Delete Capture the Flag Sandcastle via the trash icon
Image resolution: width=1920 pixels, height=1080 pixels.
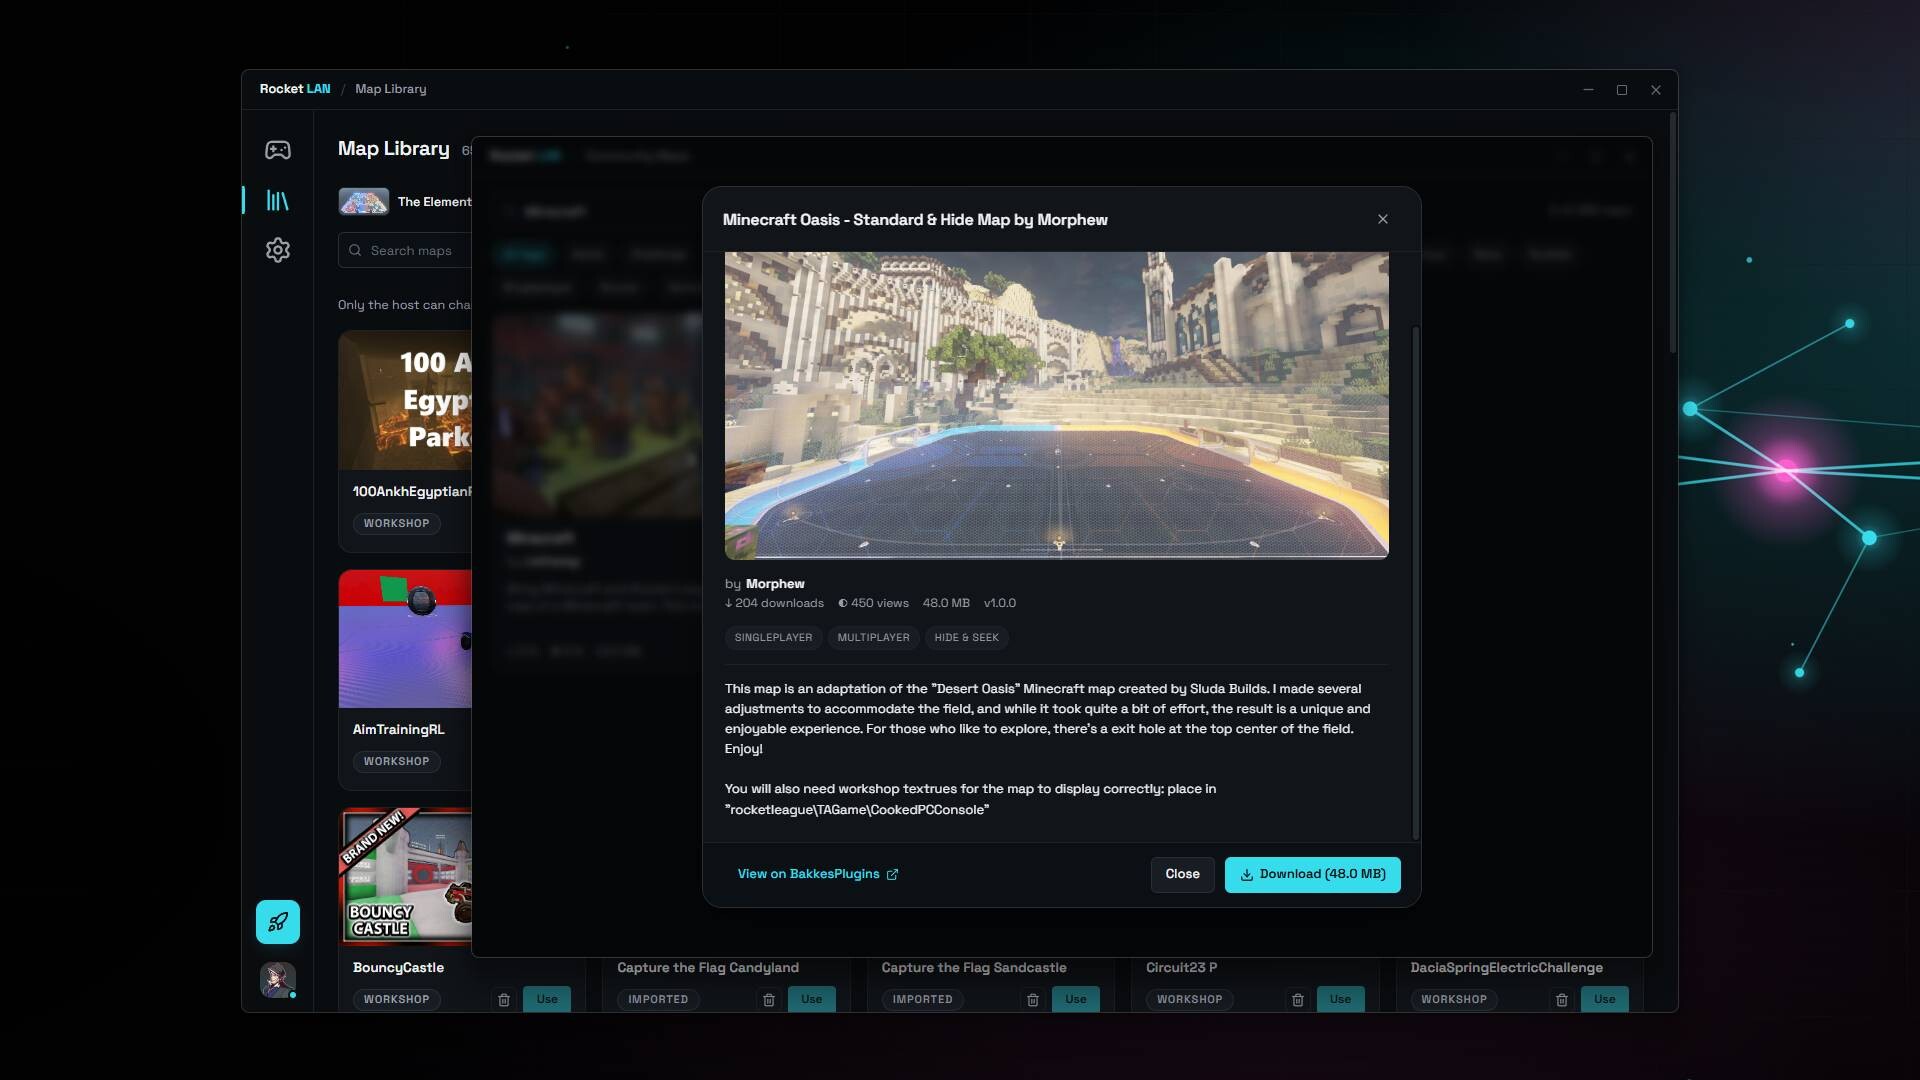1033,999
